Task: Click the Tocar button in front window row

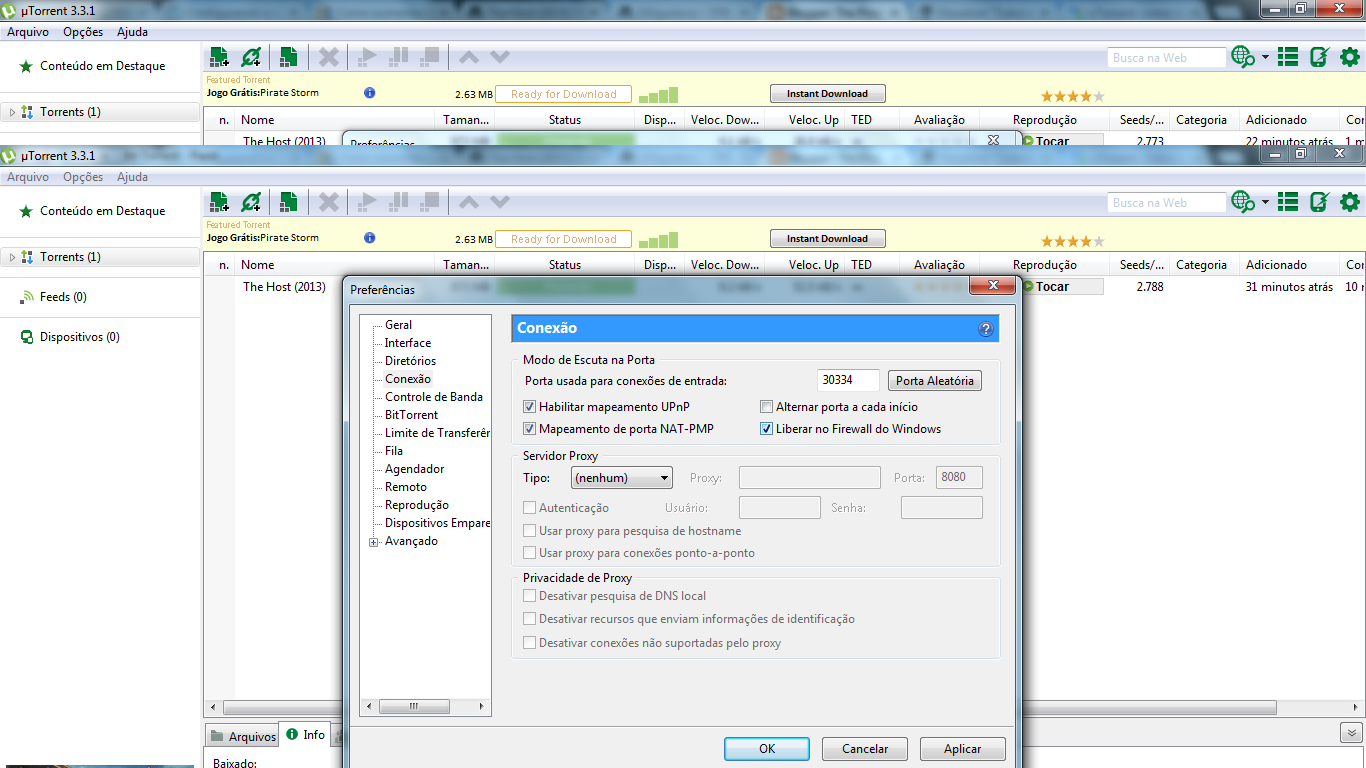Action: coord(1062,287)
